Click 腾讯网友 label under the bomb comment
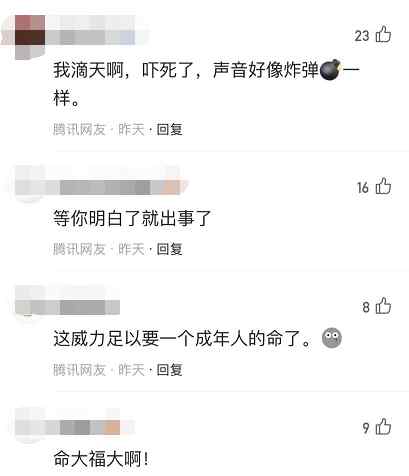 (x=79, y=129)
